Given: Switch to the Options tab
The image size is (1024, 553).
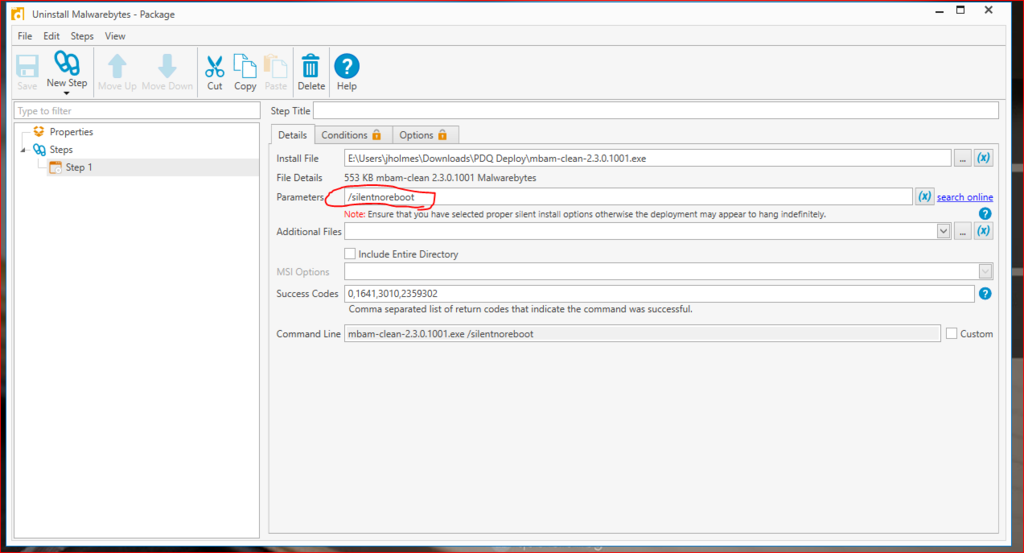Looking at the screenshot, I should [x=424, y=134].
